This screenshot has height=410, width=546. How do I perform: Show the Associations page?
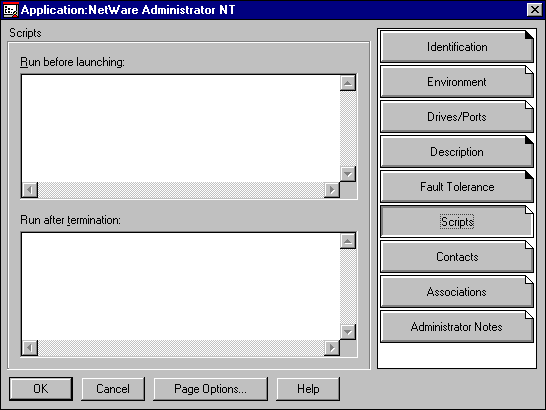(457, 292)
